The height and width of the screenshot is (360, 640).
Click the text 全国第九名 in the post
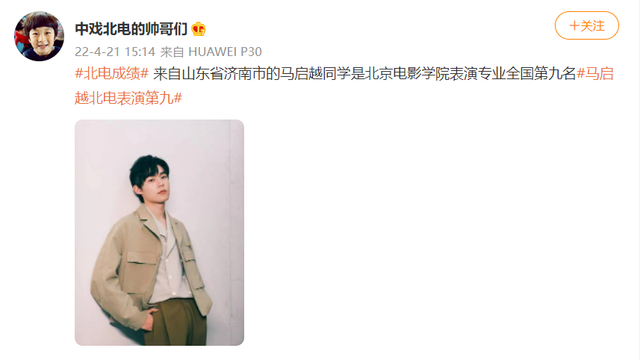click(541, 74)
